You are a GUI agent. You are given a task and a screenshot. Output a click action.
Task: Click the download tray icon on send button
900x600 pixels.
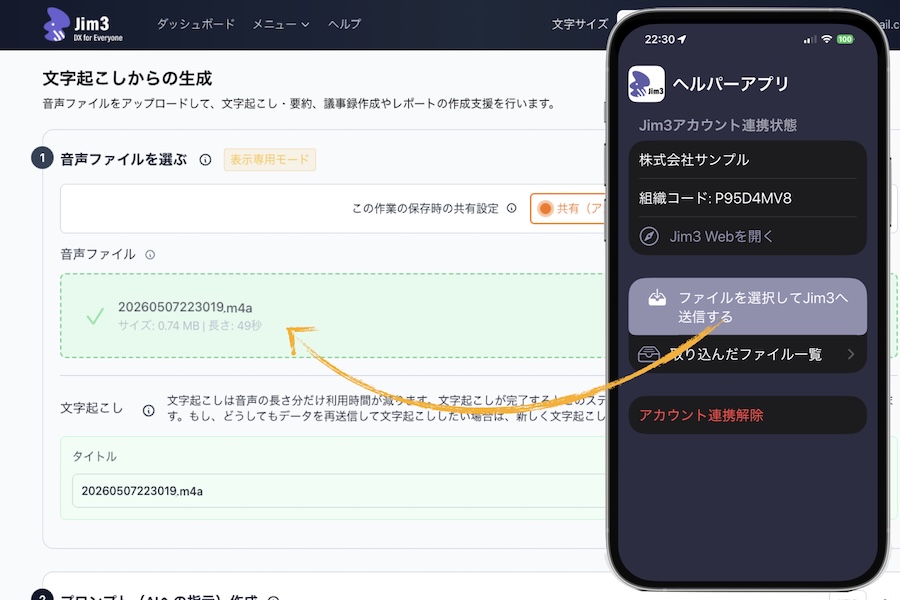(x=657, y=297)
